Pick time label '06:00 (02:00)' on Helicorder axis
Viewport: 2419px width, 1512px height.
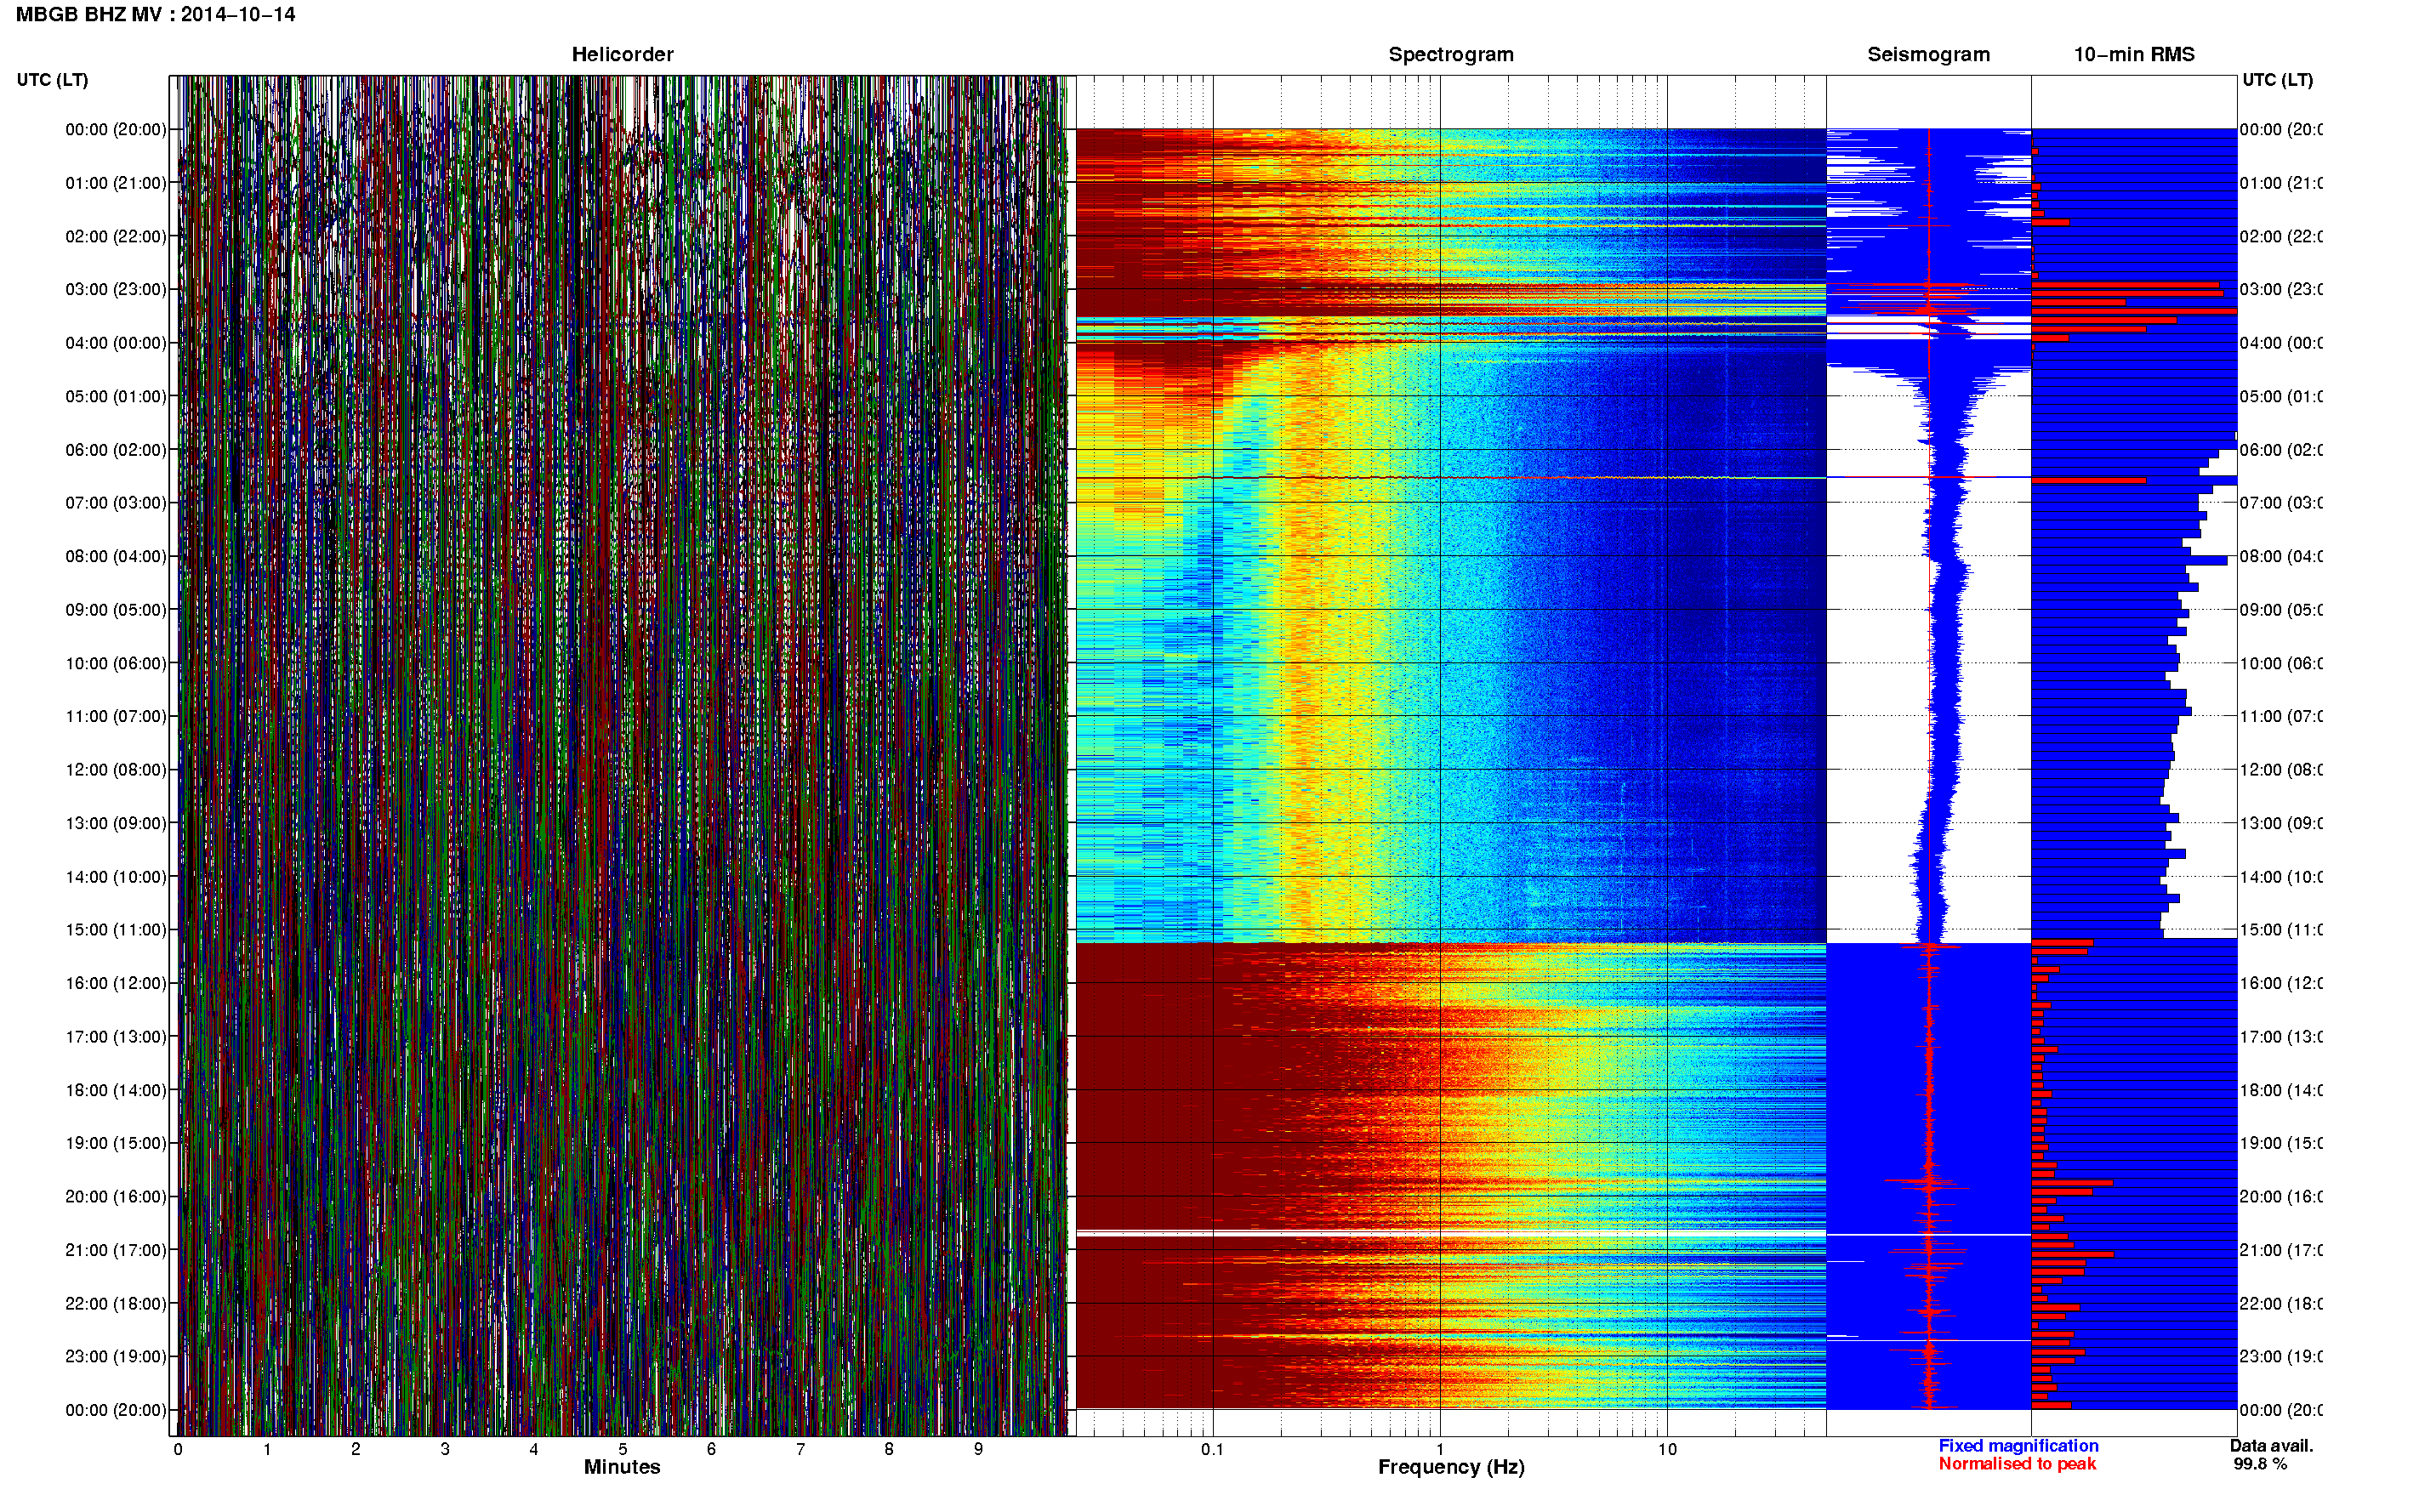pos(116,450)
